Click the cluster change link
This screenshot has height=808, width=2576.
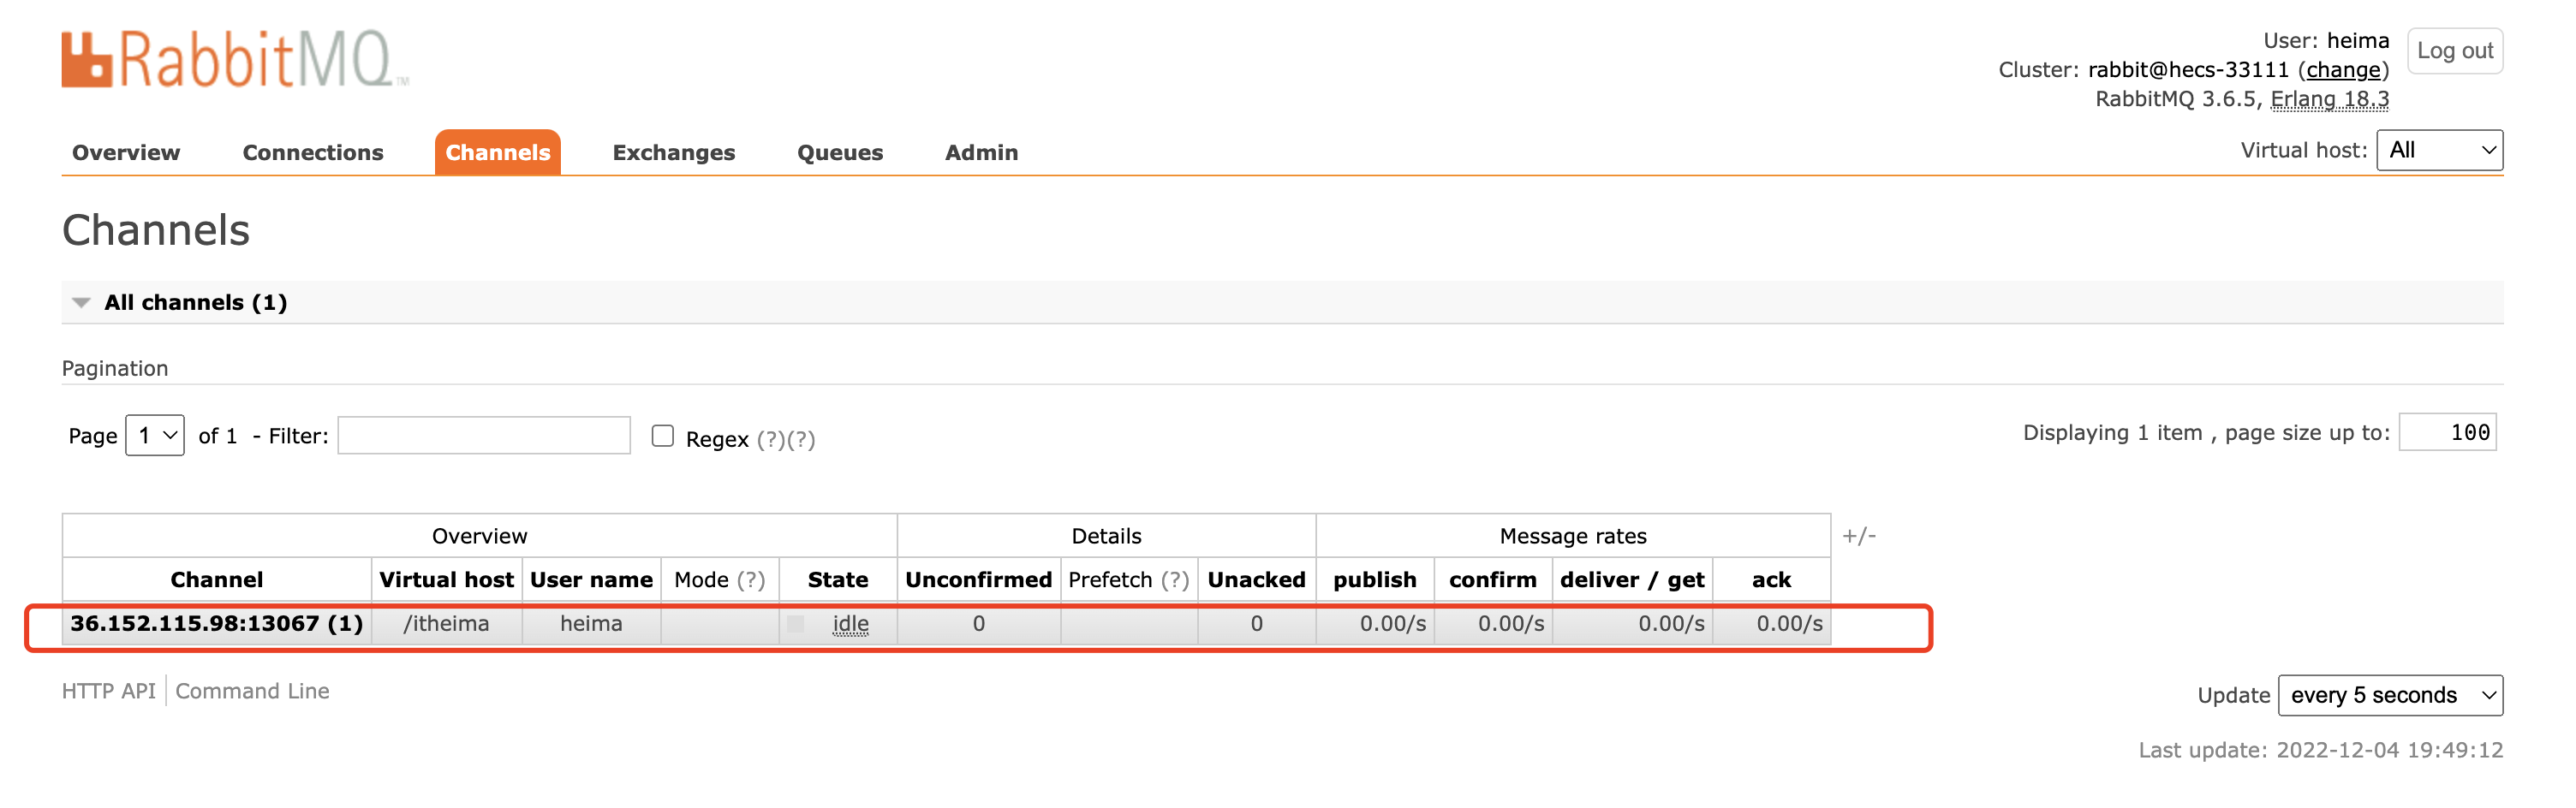(2343, 70)
